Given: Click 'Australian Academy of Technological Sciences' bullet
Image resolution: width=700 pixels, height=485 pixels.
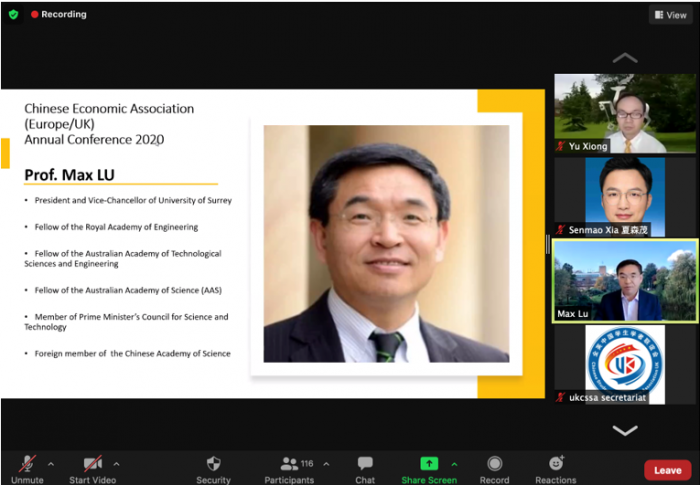Looking at the screenshot, I should click(123, 259).
